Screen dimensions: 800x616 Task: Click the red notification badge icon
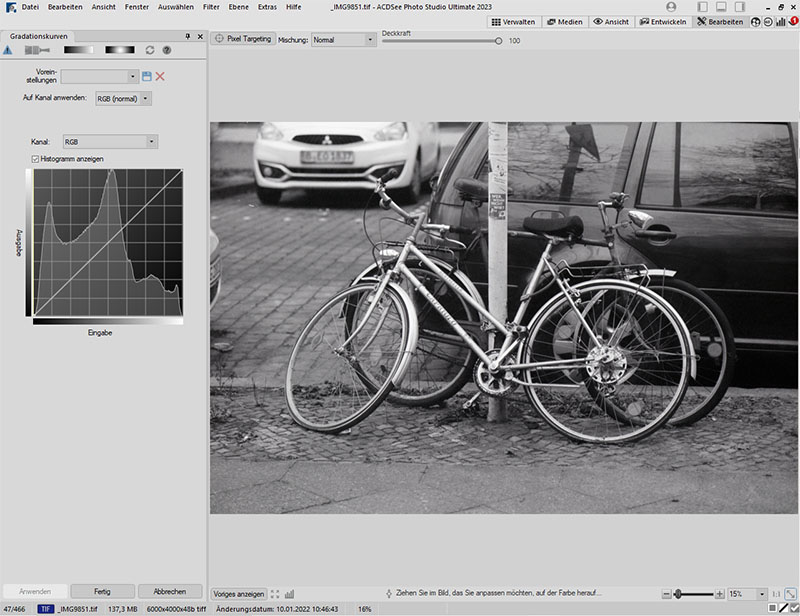794,21
